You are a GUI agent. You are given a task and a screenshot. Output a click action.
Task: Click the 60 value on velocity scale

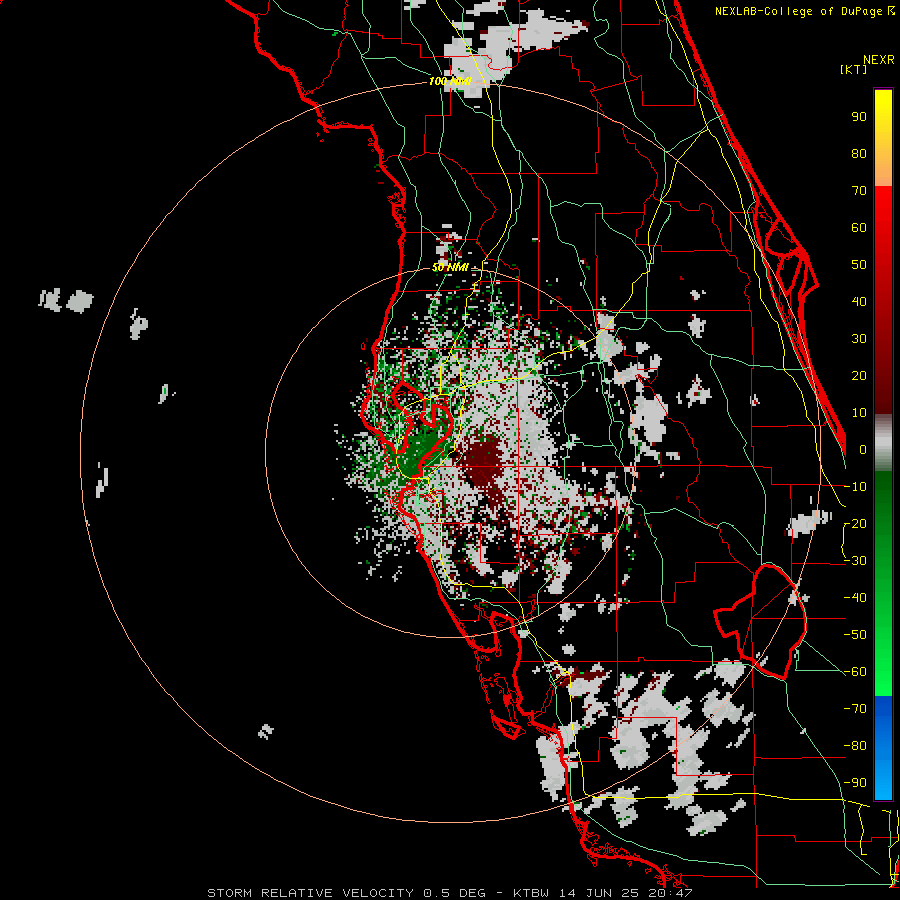pyautogui.click(x=859, y=228)
